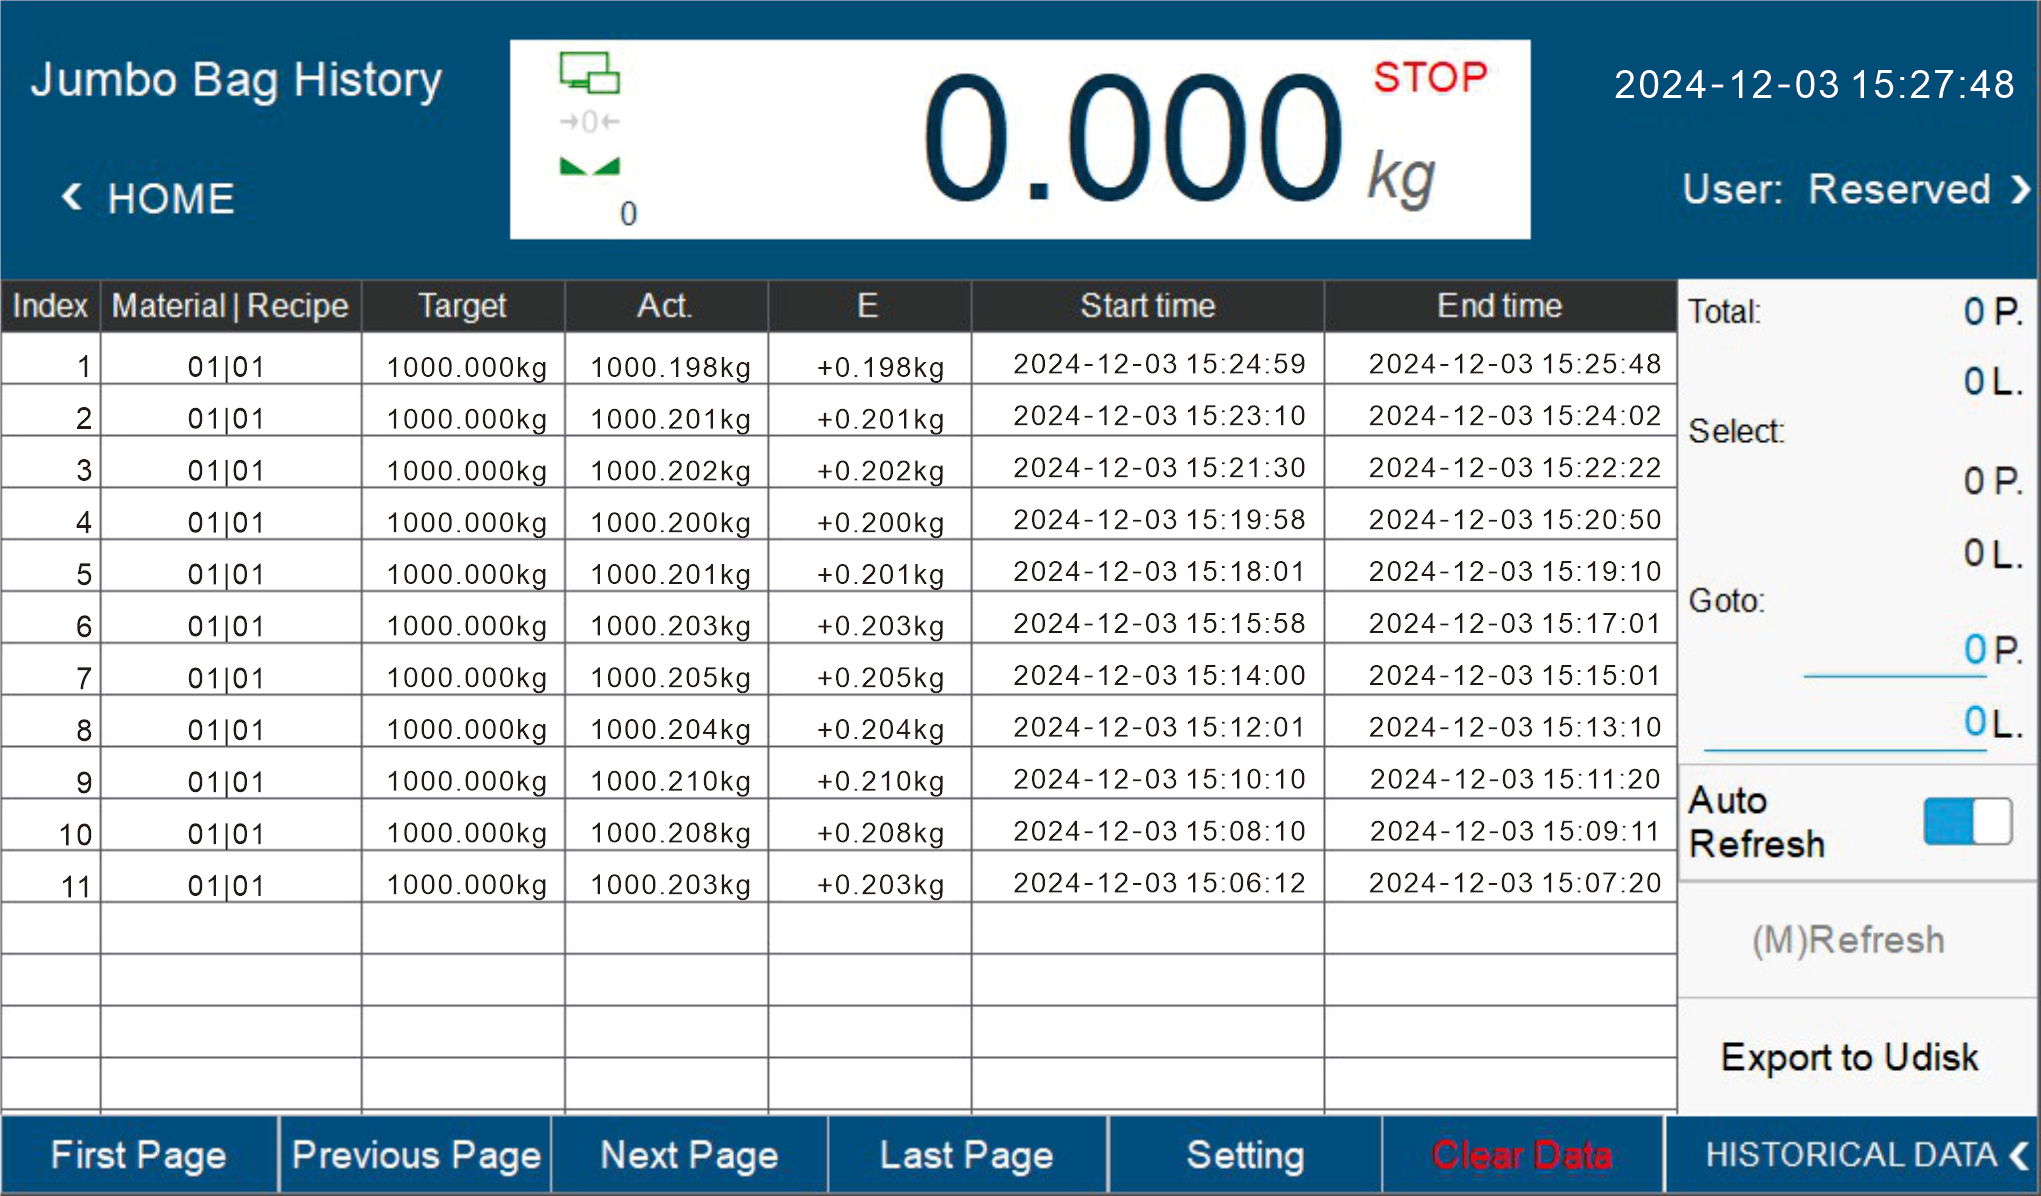Open the Previous Page
Viewport: 2041px width, 1196px height.
pos(416,1156)
